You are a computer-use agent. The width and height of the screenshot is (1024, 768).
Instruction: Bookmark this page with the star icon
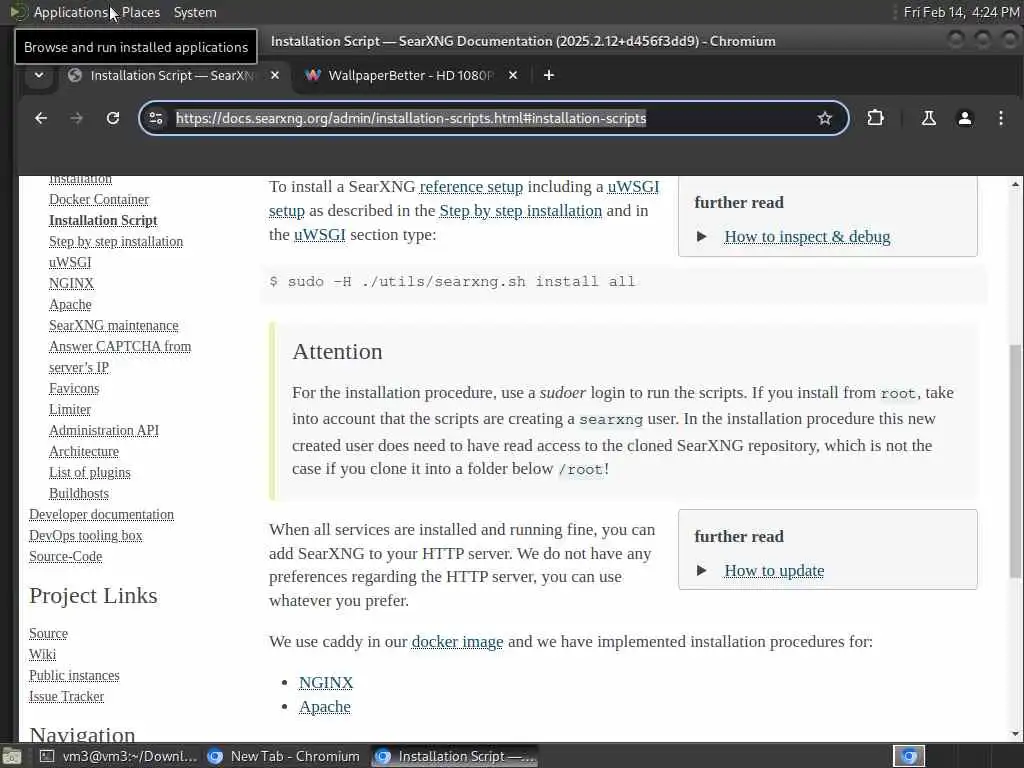(x=825, y=118)
